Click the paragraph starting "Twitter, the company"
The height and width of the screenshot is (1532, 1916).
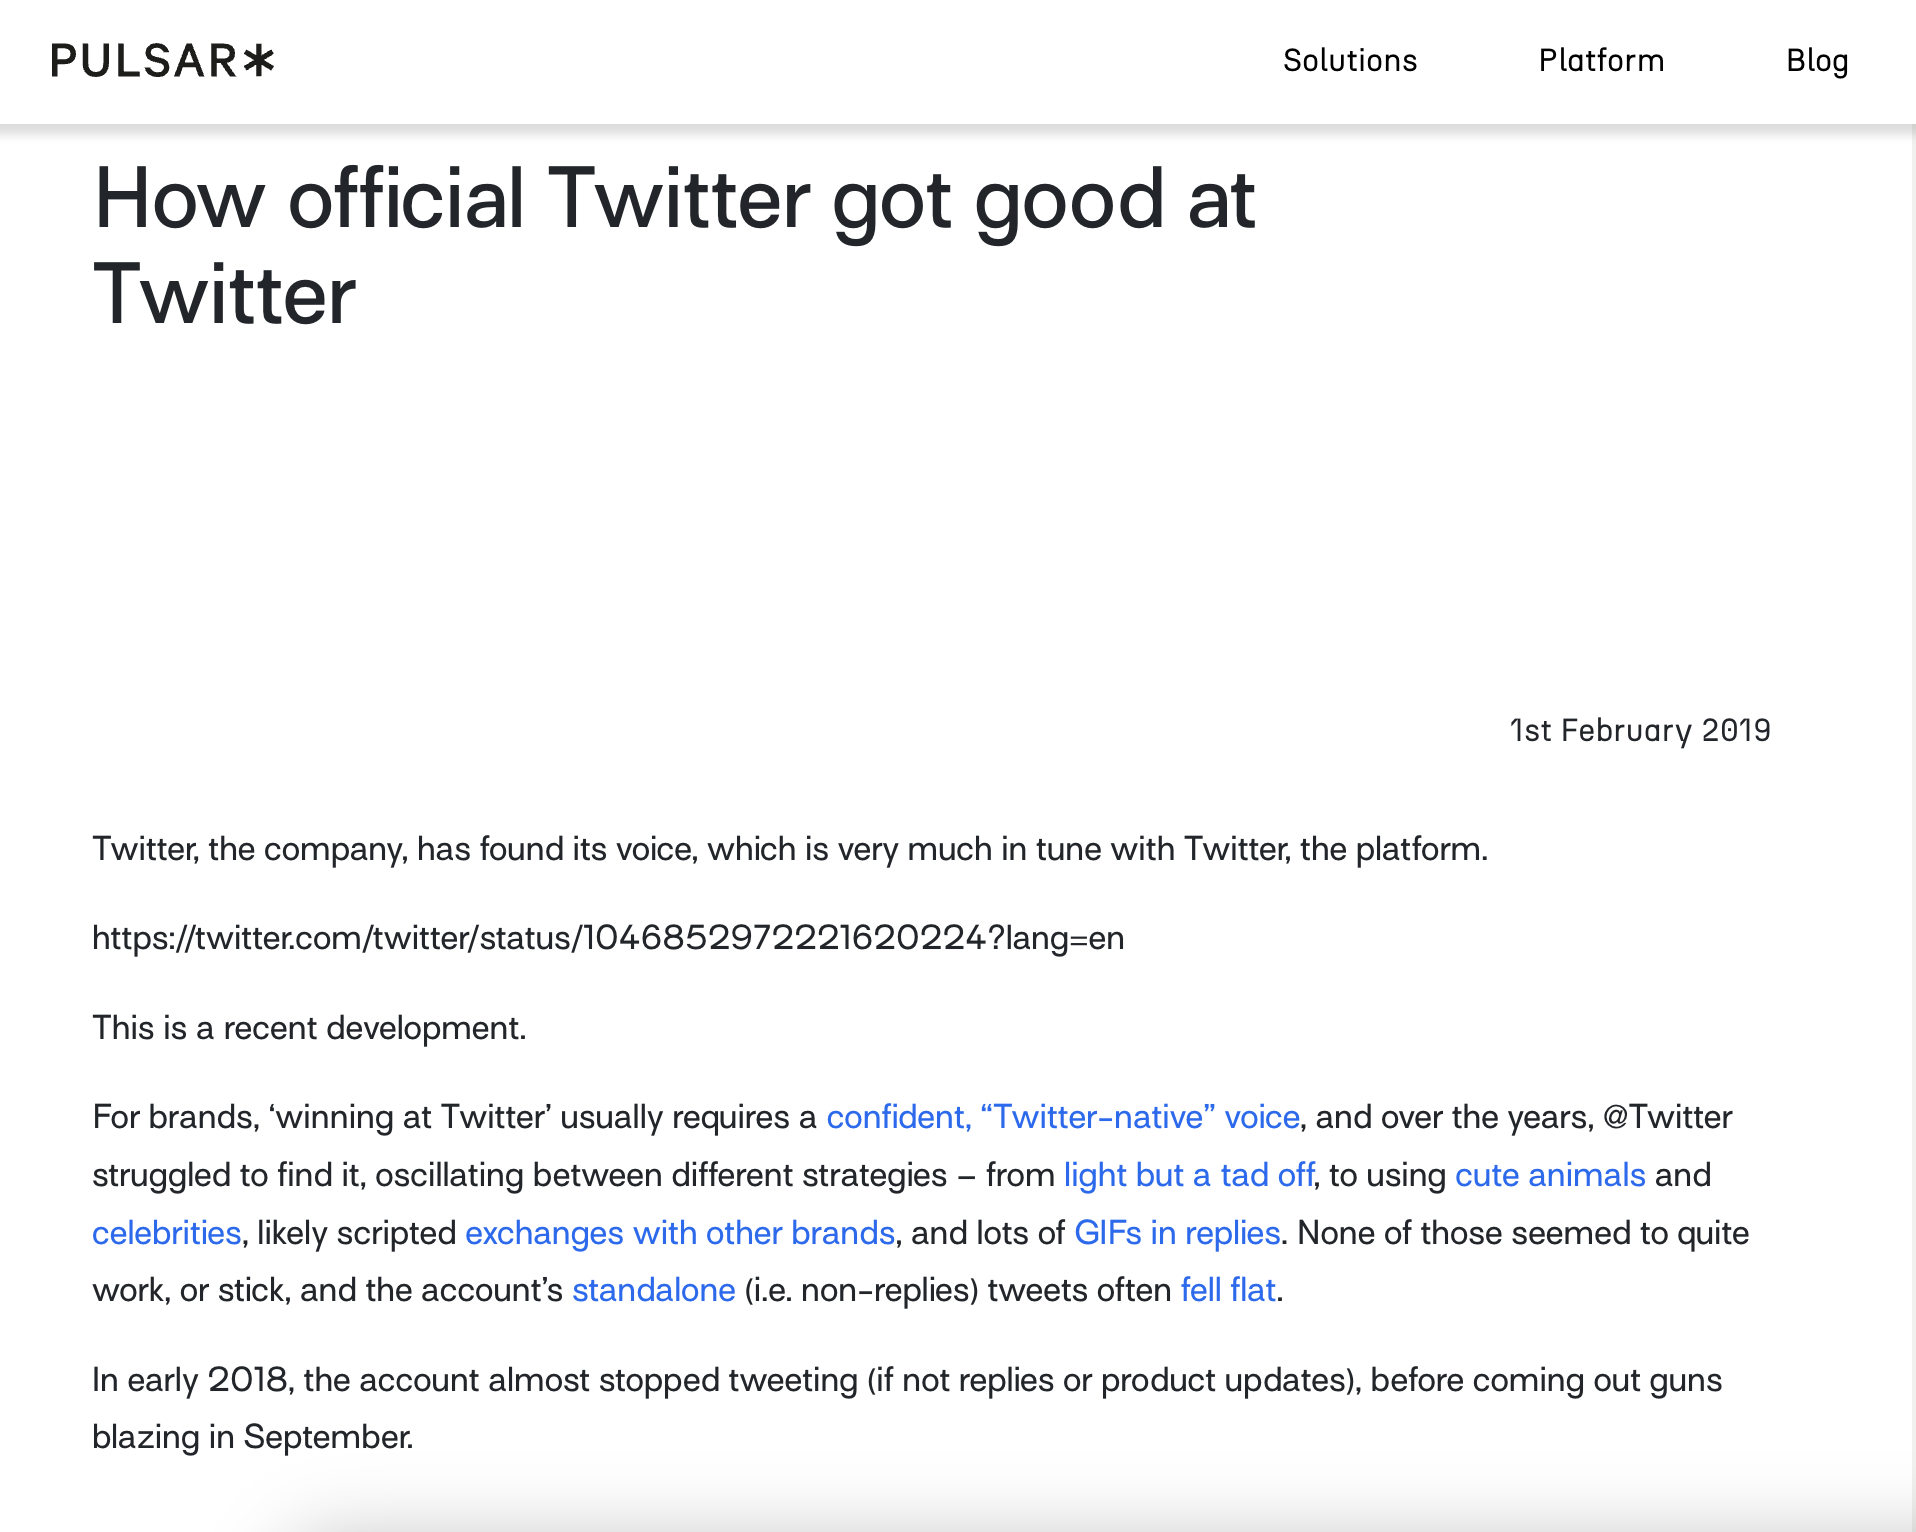tap(789, 849)
